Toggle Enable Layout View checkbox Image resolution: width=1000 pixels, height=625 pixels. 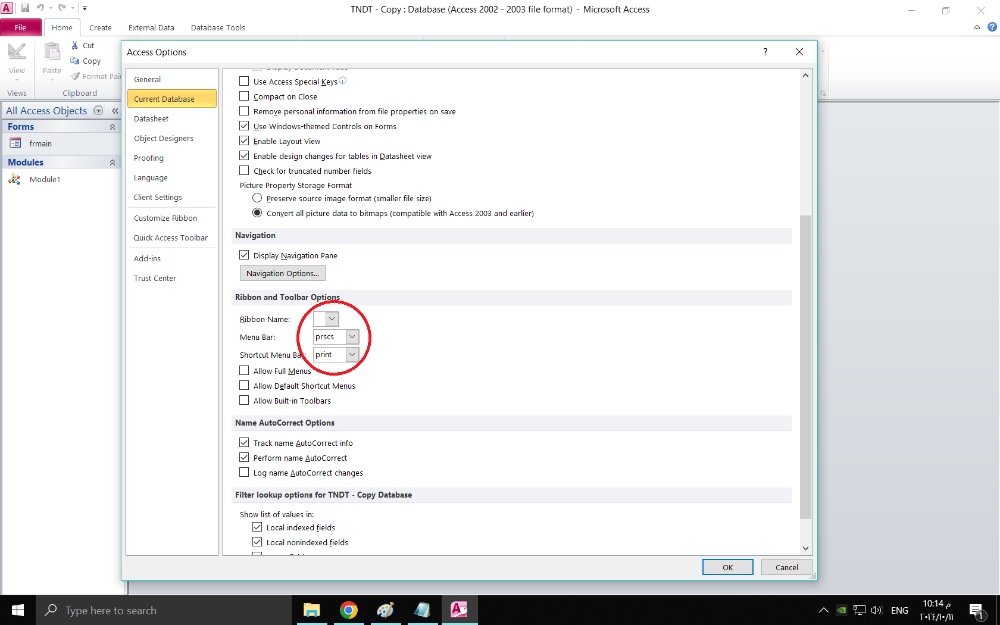click(x=244, y=141)
